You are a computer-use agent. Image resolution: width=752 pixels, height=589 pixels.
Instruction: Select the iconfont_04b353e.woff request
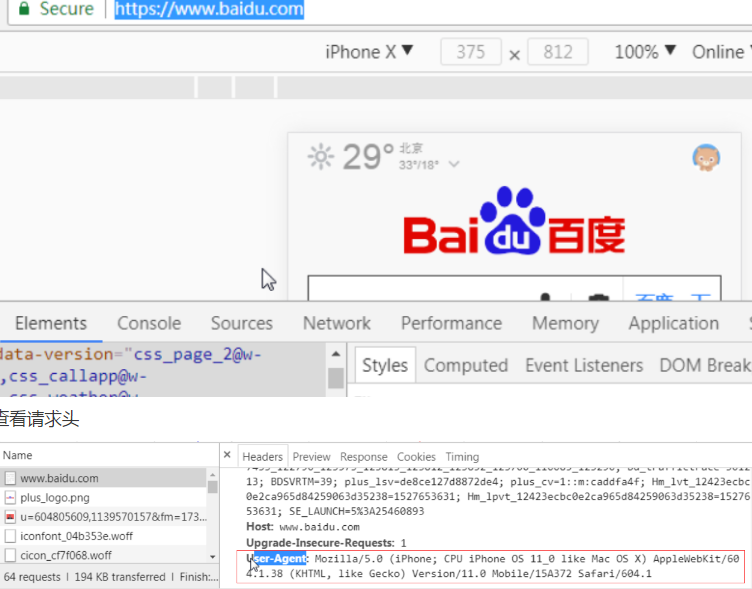(x=104, y=536)
